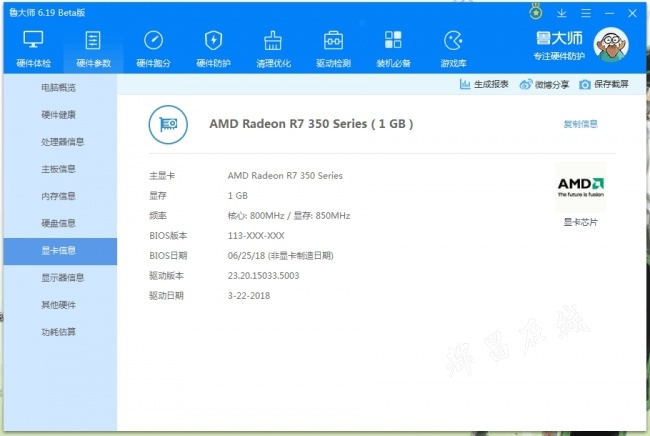Click the 主显卡 value AMD Radeon R7 350 Series
The width and height of the screenshot is (650, 436).
point(285,176)
